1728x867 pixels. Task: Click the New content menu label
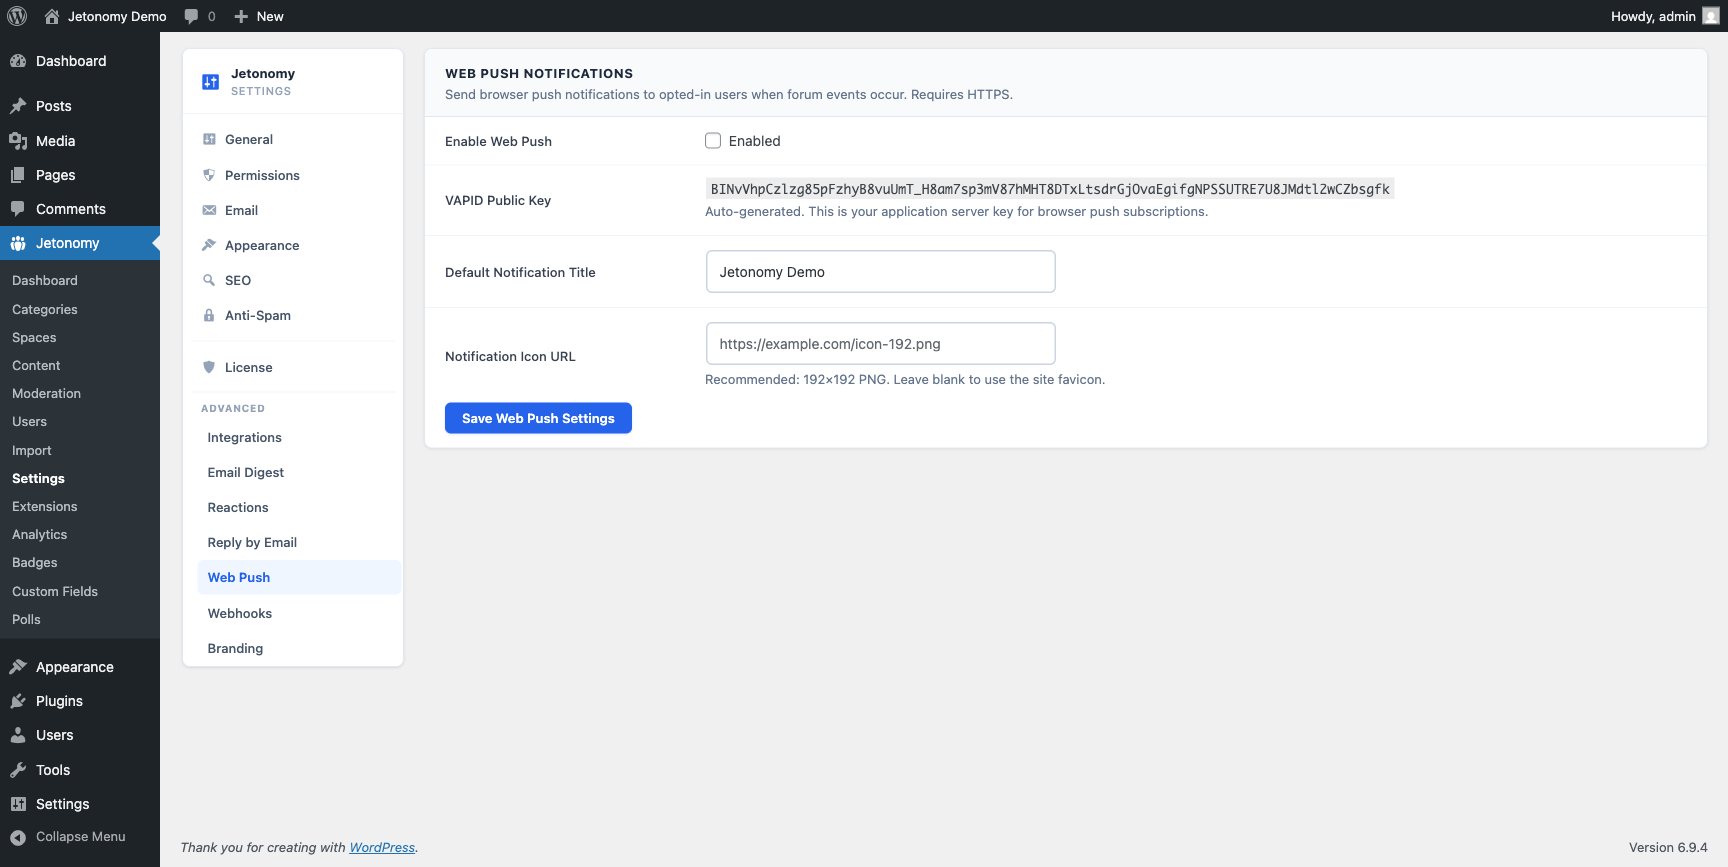tap(270, 16)
